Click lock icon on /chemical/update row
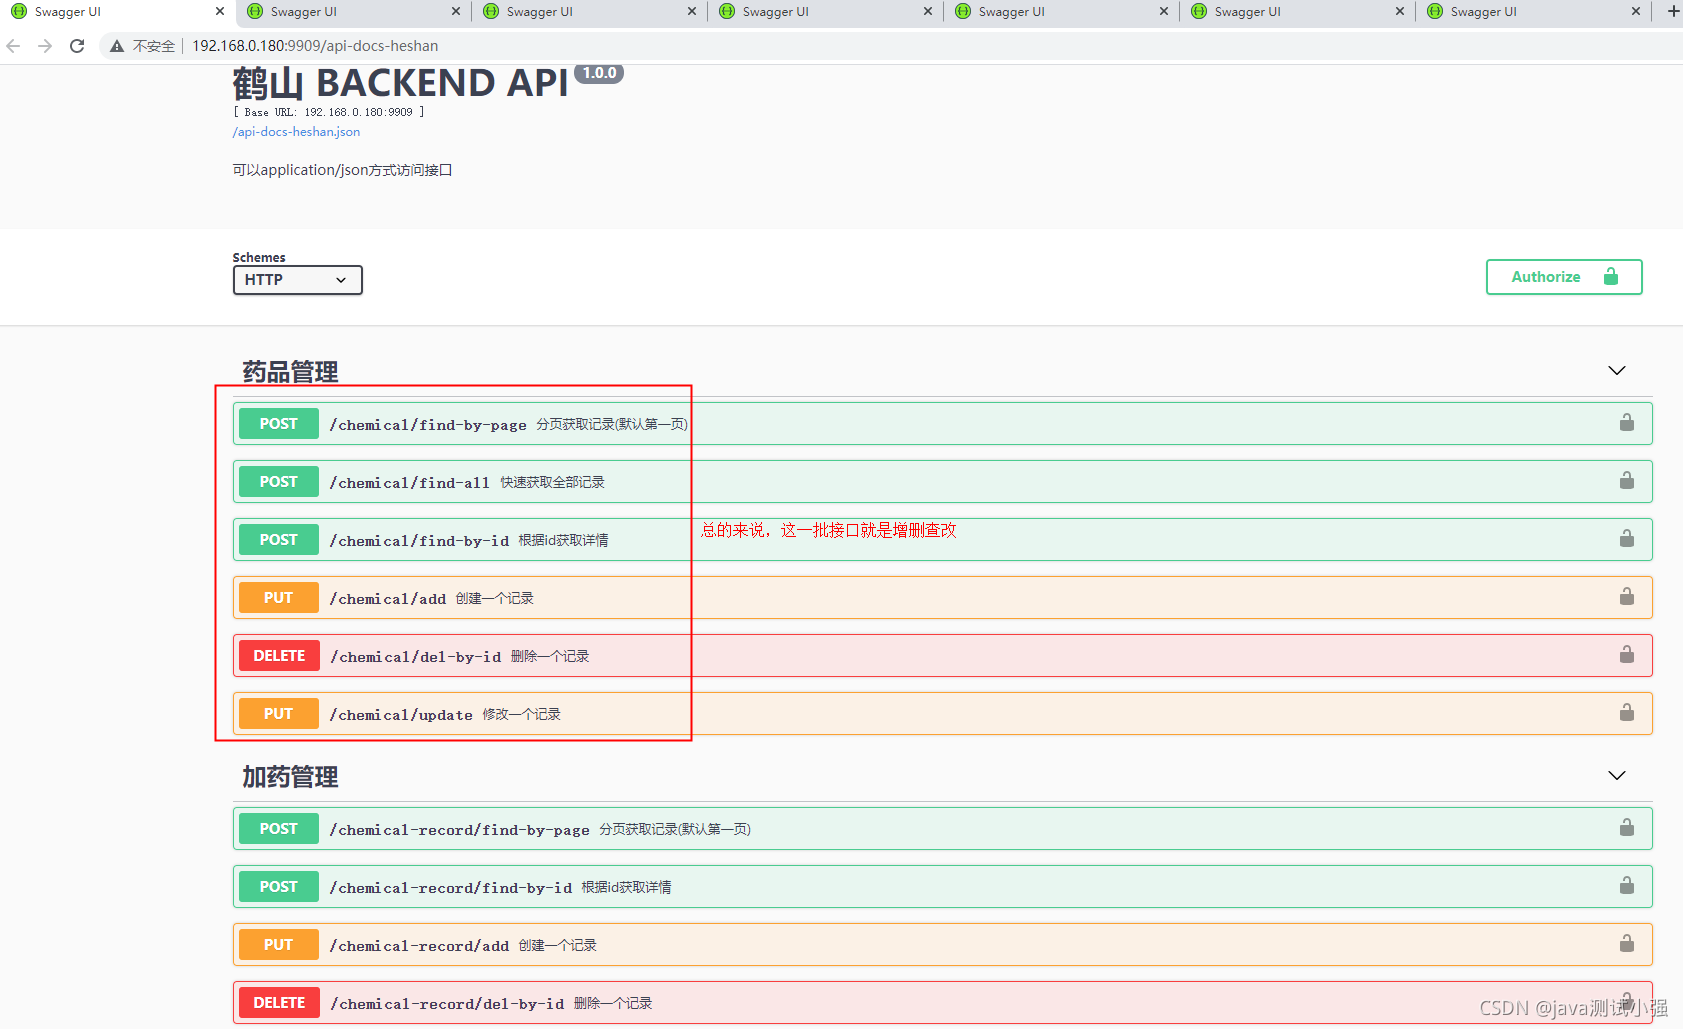This screenshot has width=1683, height=1029. [1627, 713]
